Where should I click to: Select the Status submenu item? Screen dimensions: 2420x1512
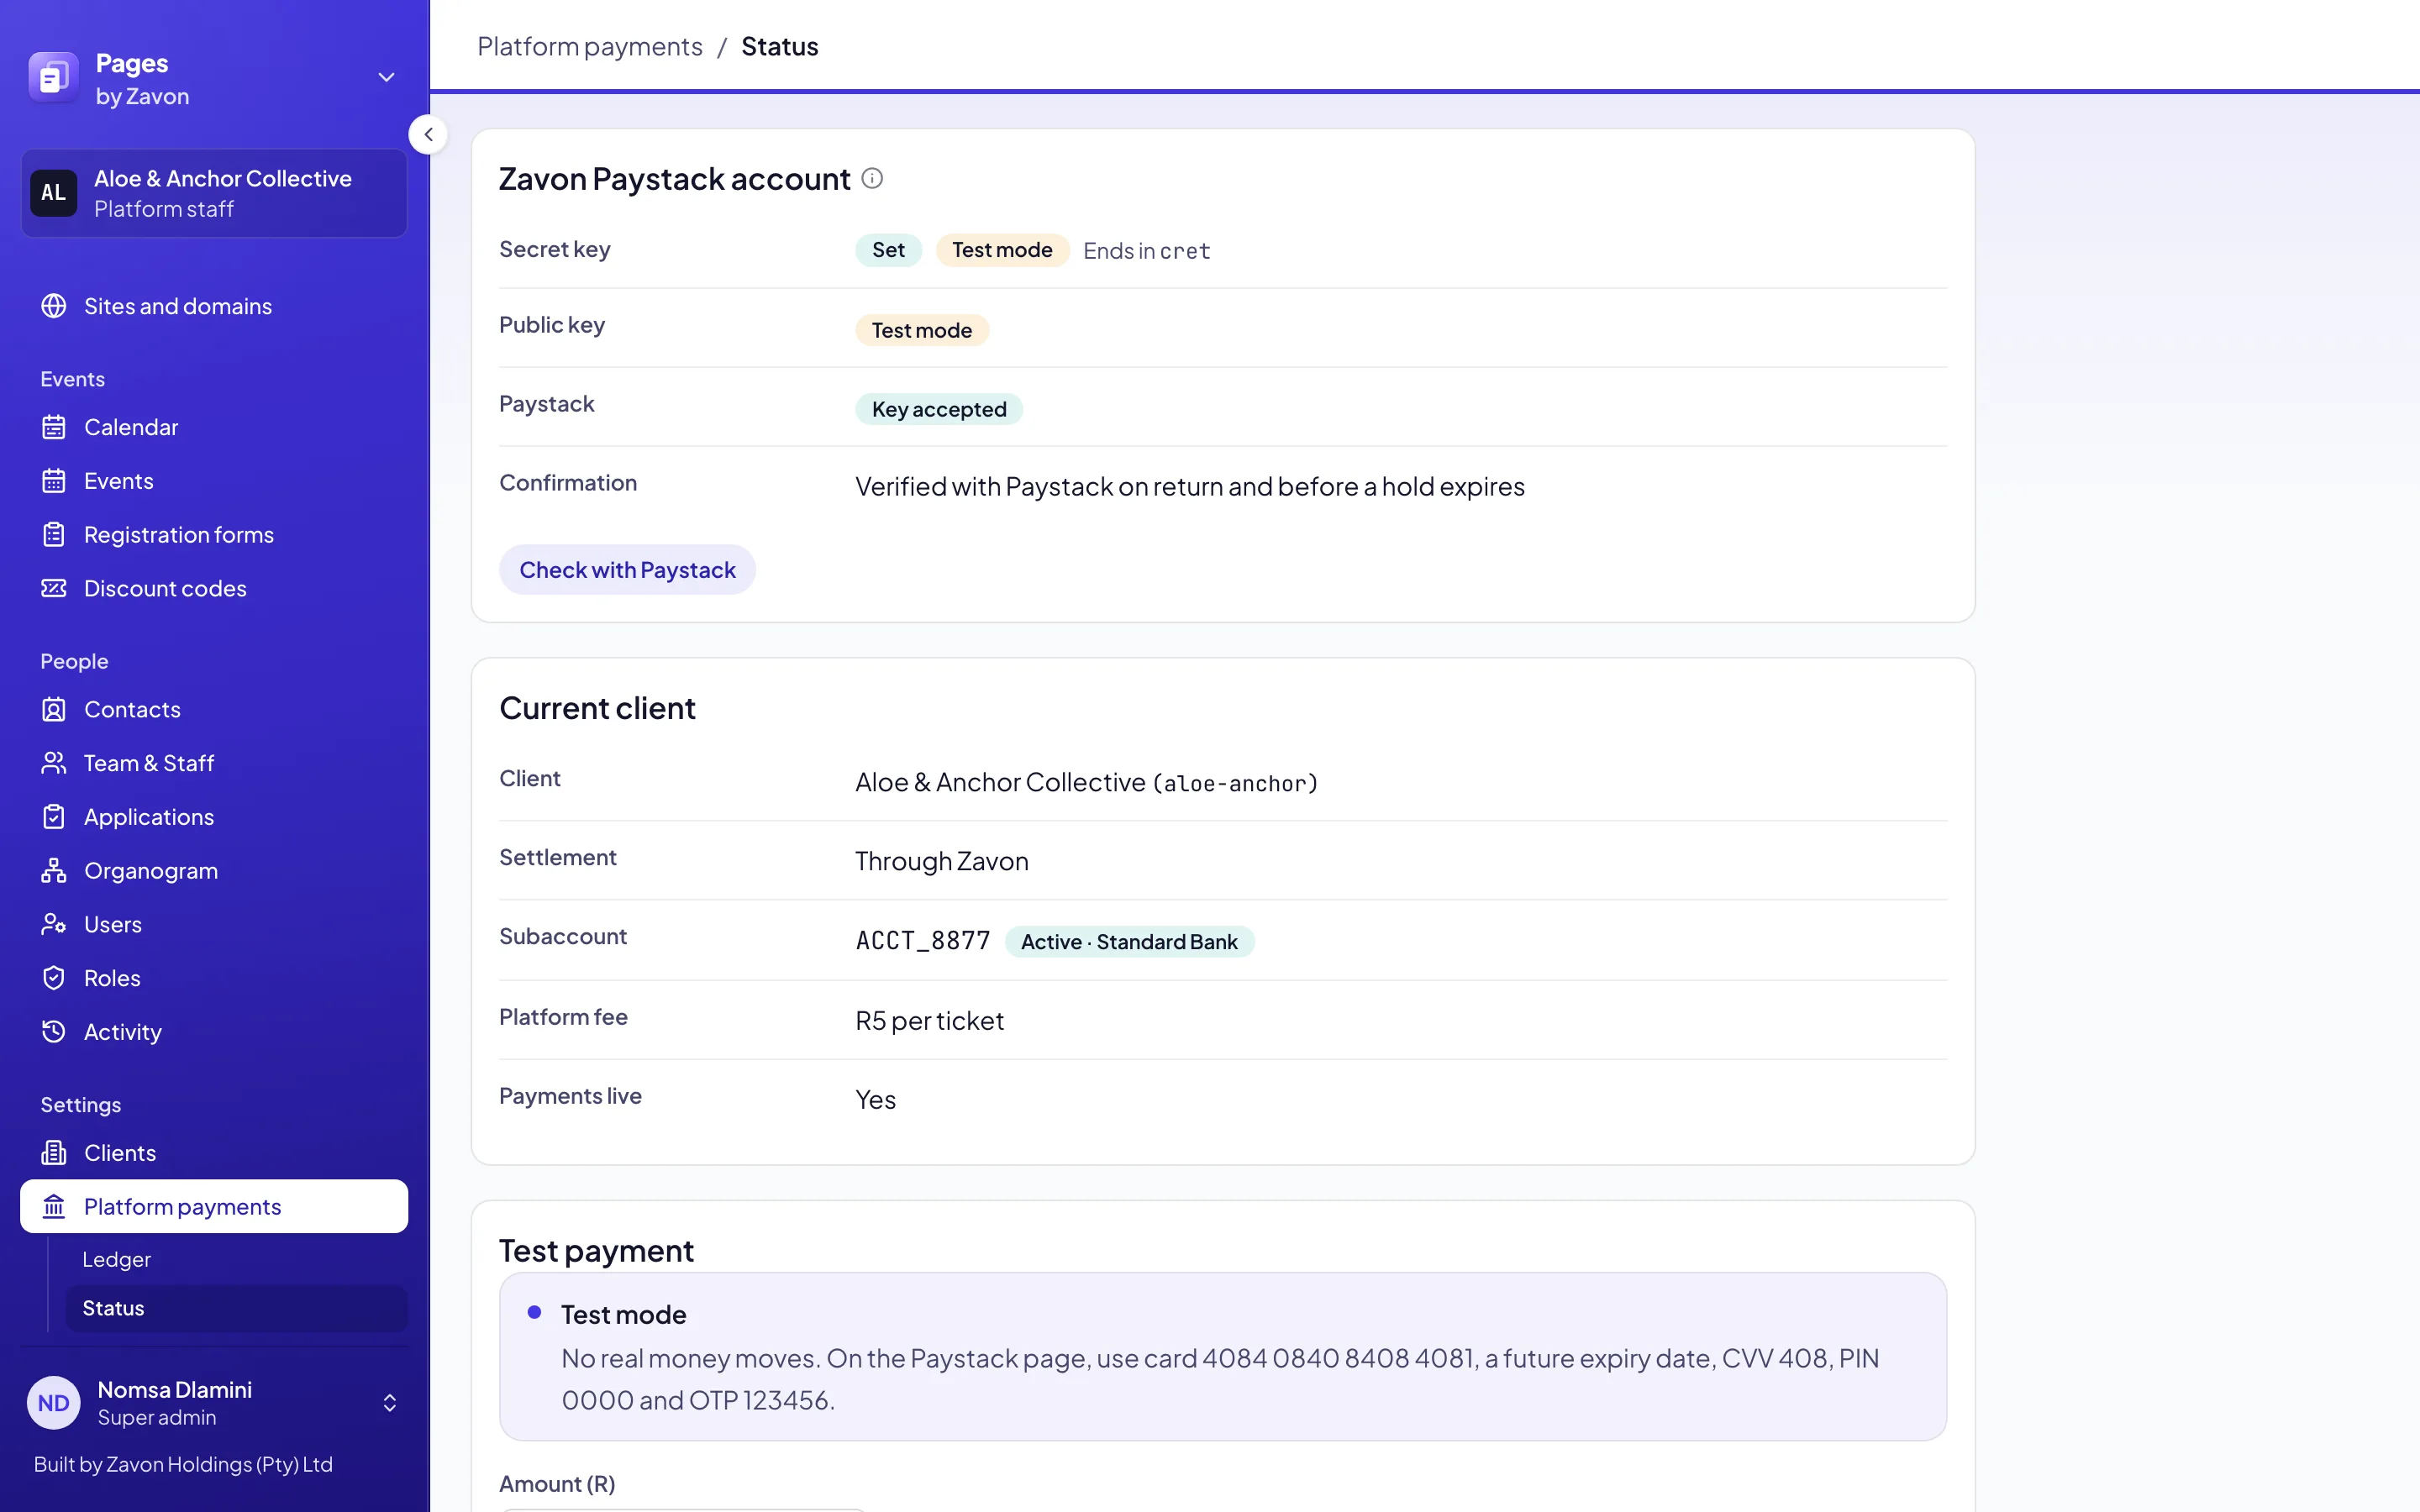click(x=236, y=1308)
